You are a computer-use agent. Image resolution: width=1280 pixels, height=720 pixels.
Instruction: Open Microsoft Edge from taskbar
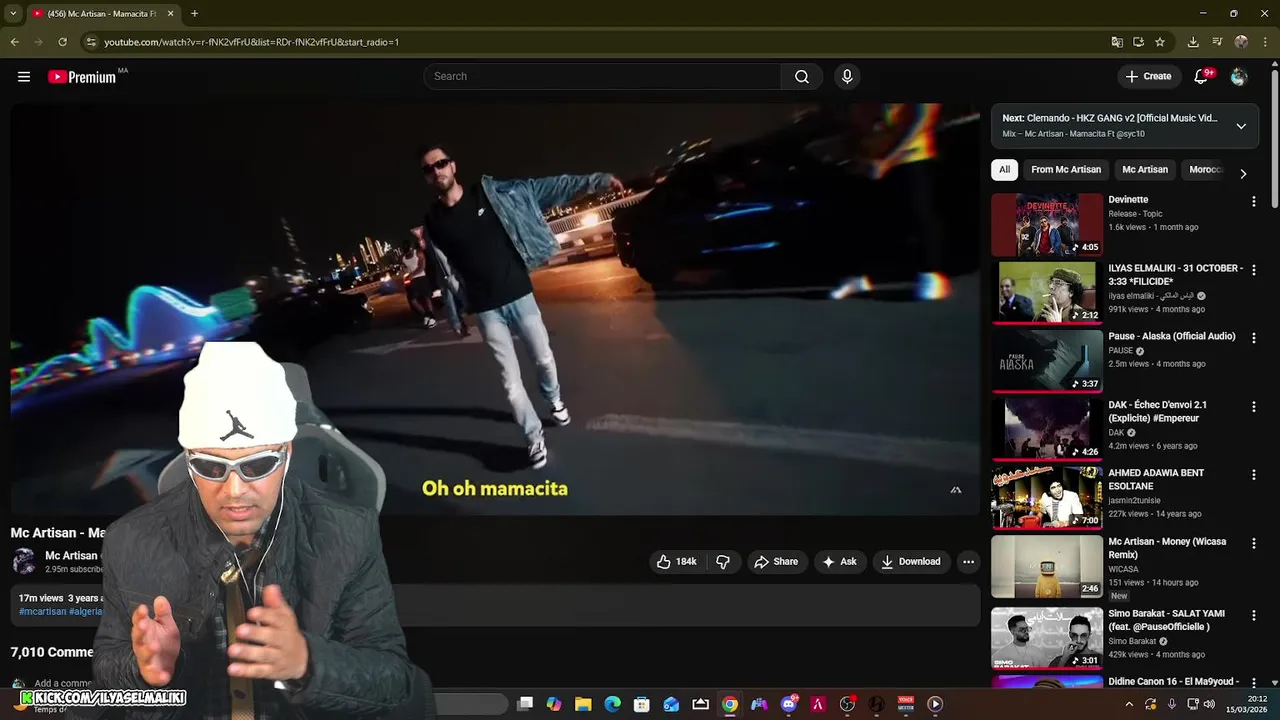click(x=612, y=704)
